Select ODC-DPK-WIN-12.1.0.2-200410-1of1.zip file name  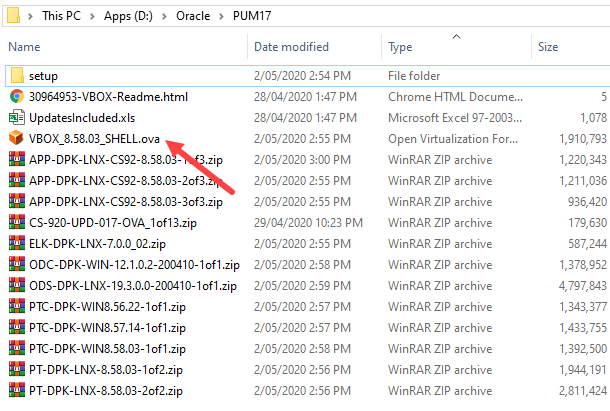pyautogui.click(x=134, y=265)
